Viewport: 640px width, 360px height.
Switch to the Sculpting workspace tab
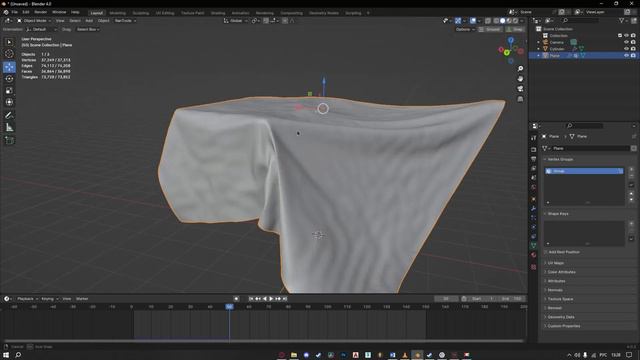coord(141,13)
